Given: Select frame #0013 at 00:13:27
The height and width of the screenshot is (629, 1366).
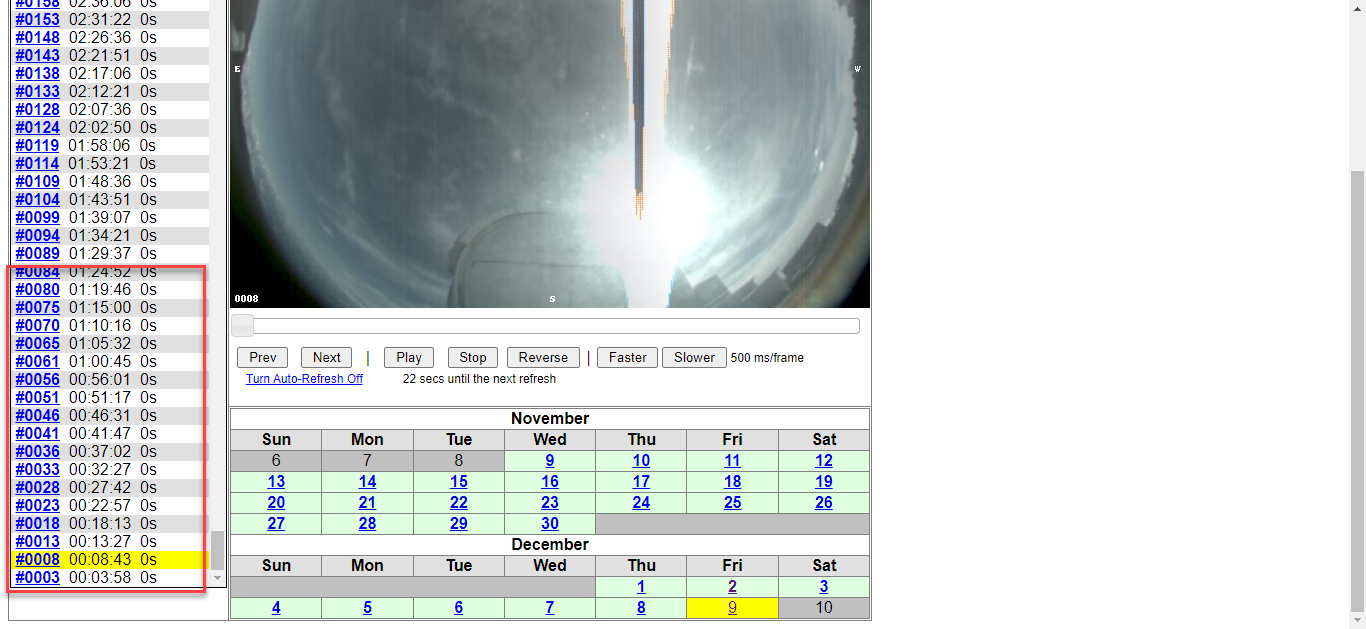Looking at the screenshot, I should 38,541.
